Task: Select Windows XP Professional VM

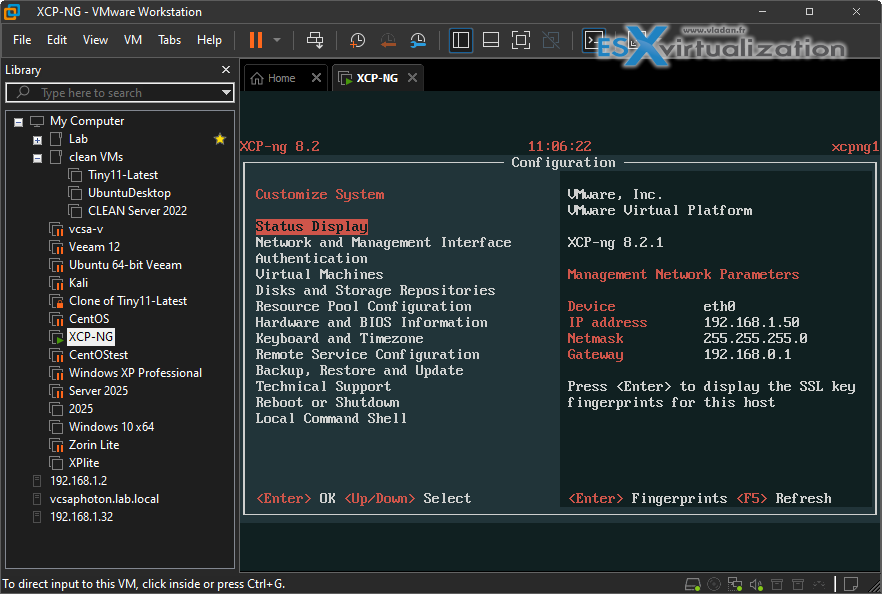Action: point(135,373)
